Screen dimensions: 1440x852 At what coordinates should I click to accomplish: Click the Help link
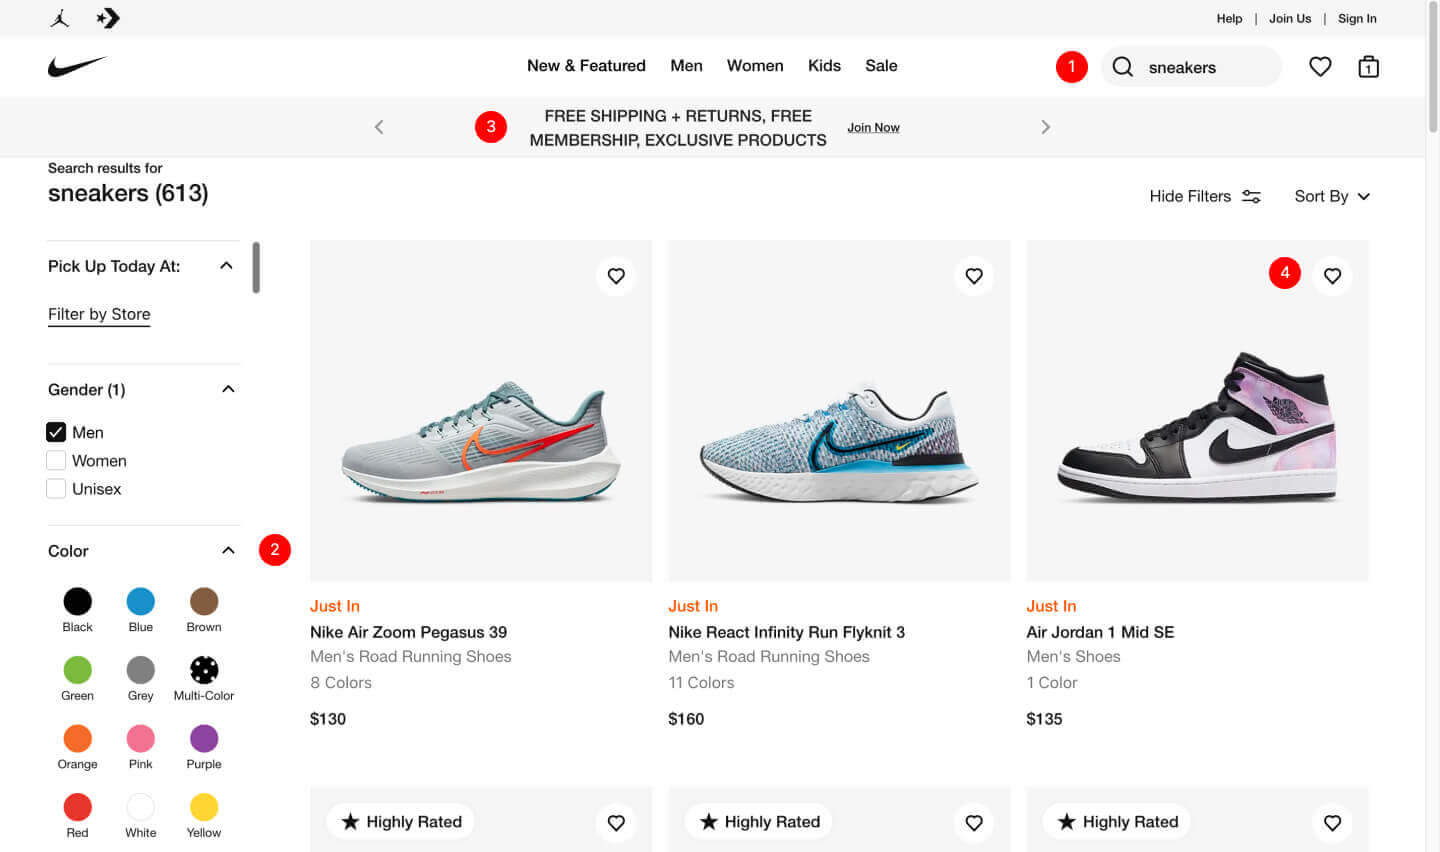click(x=1229, y=18)
